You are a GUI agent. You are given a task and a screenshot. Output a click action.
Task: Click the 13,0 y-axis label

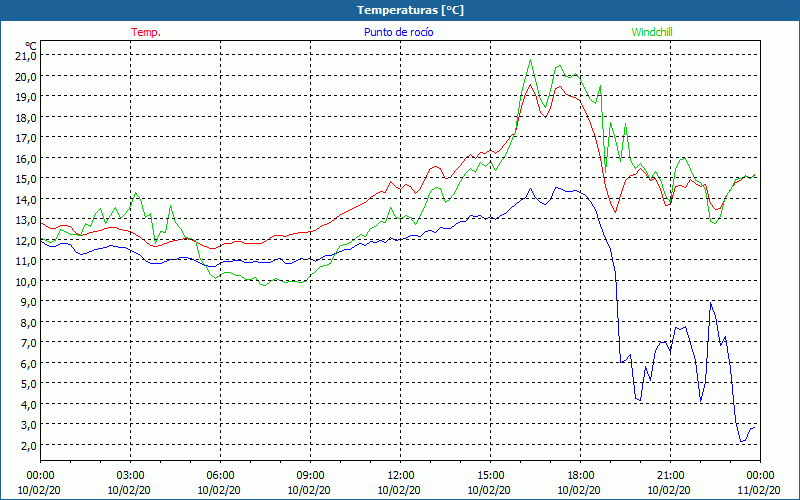point(26,220)
